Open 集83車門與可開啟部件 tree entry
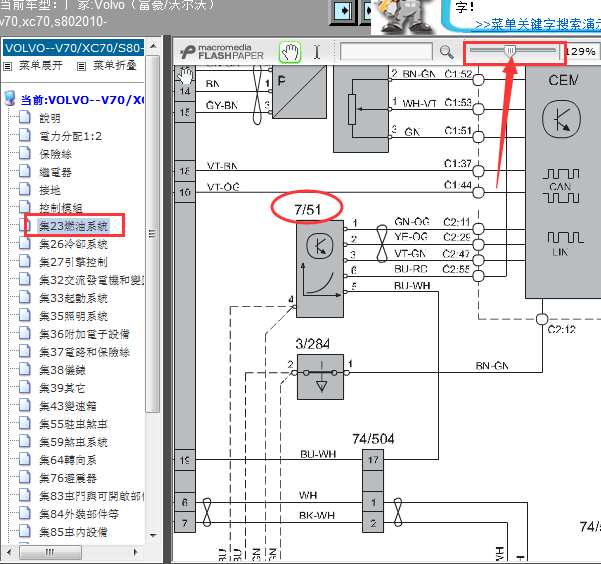This screenshot has width=601, height=564. pyautogui.click(x=92, y=497)
